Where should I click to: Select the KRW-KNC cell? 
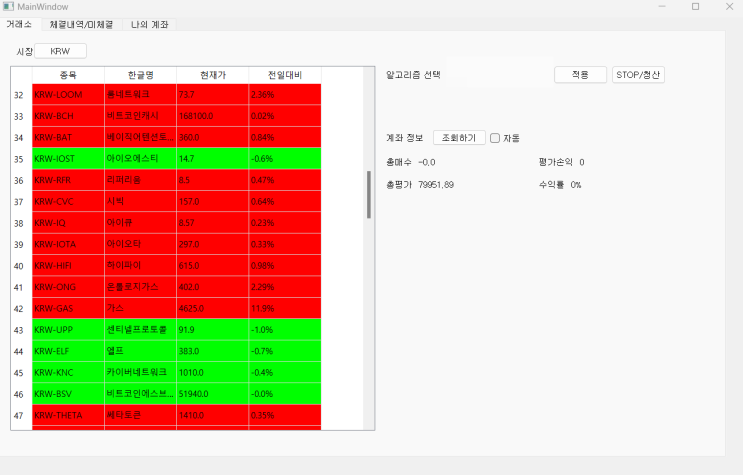pos(68,372)
